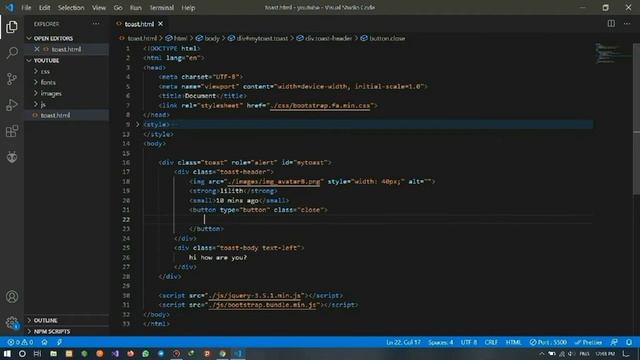This screenshot has width=640, height=360.
Task: Open the View menu
Action: click(99, 7)
